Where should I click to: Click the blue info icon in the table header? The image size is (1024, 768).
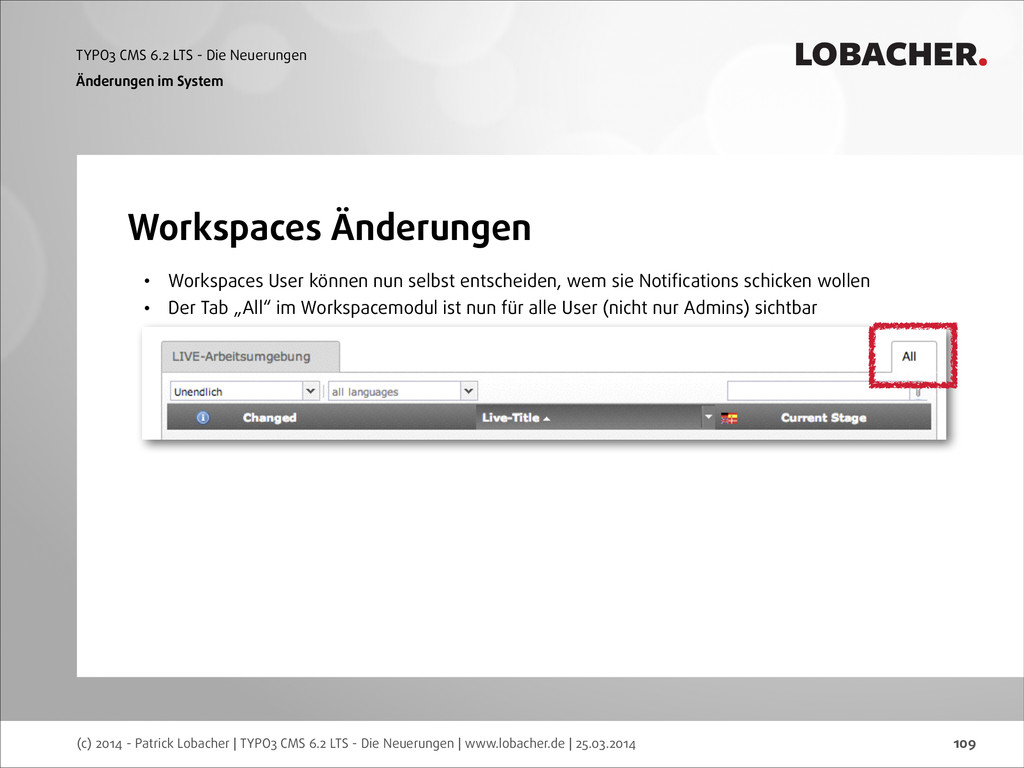203,417
